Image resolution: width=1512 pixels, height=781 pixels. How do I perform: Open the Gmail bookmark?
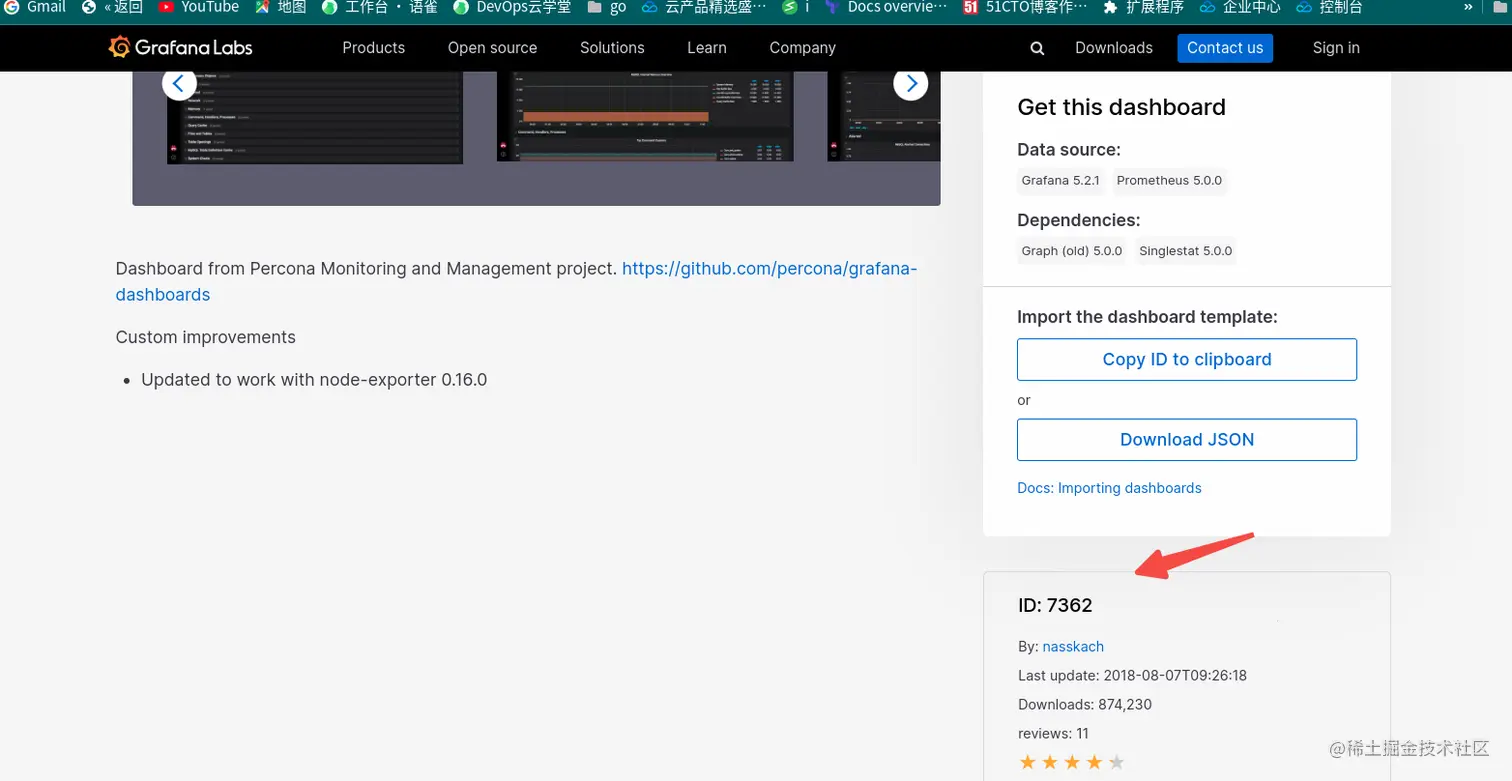point(36,7)
